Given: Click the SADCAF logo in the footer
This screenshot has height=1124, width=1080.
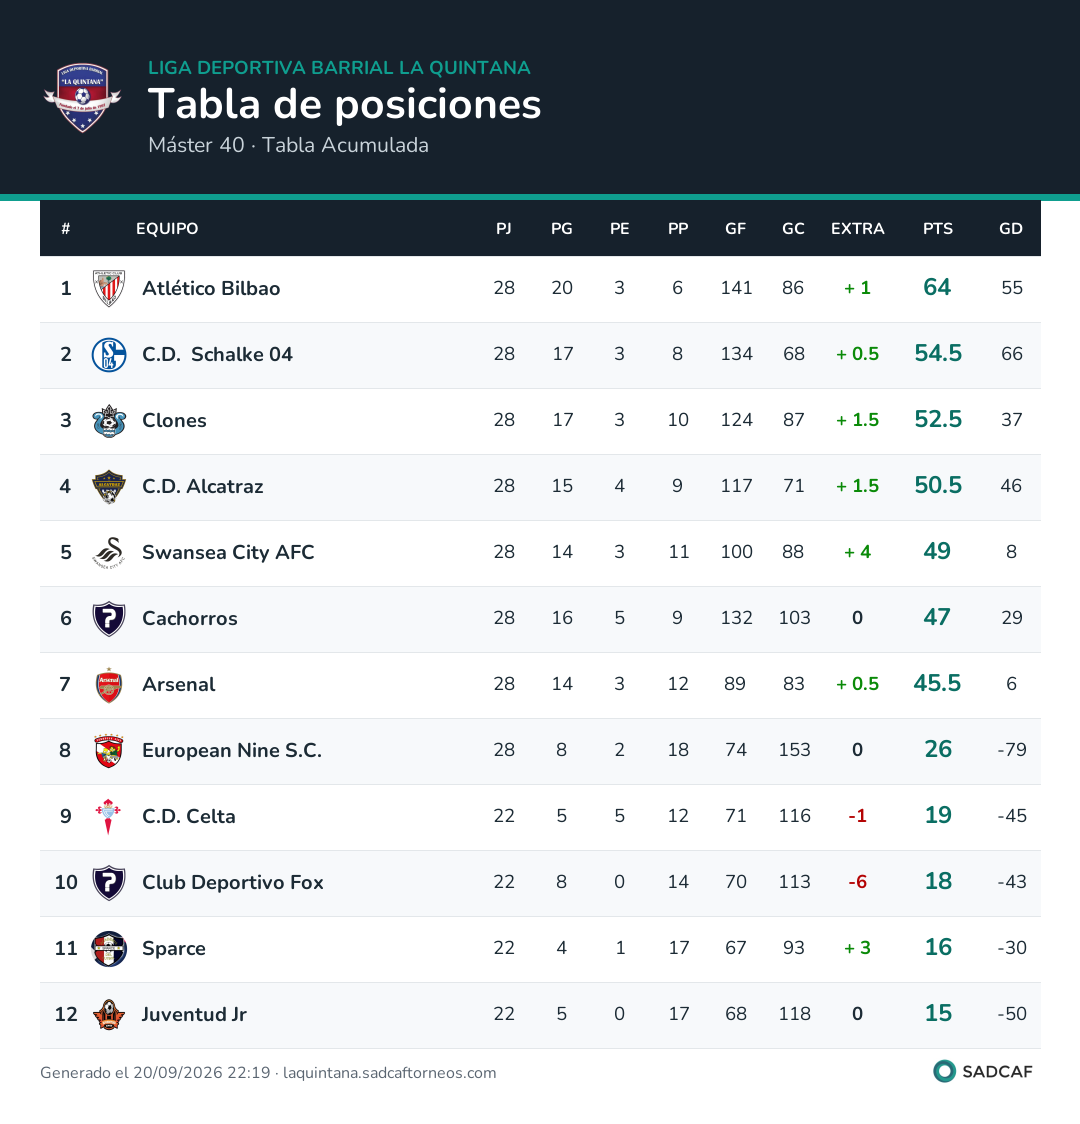Looking at the screenshot, I should coord(983,1071).
